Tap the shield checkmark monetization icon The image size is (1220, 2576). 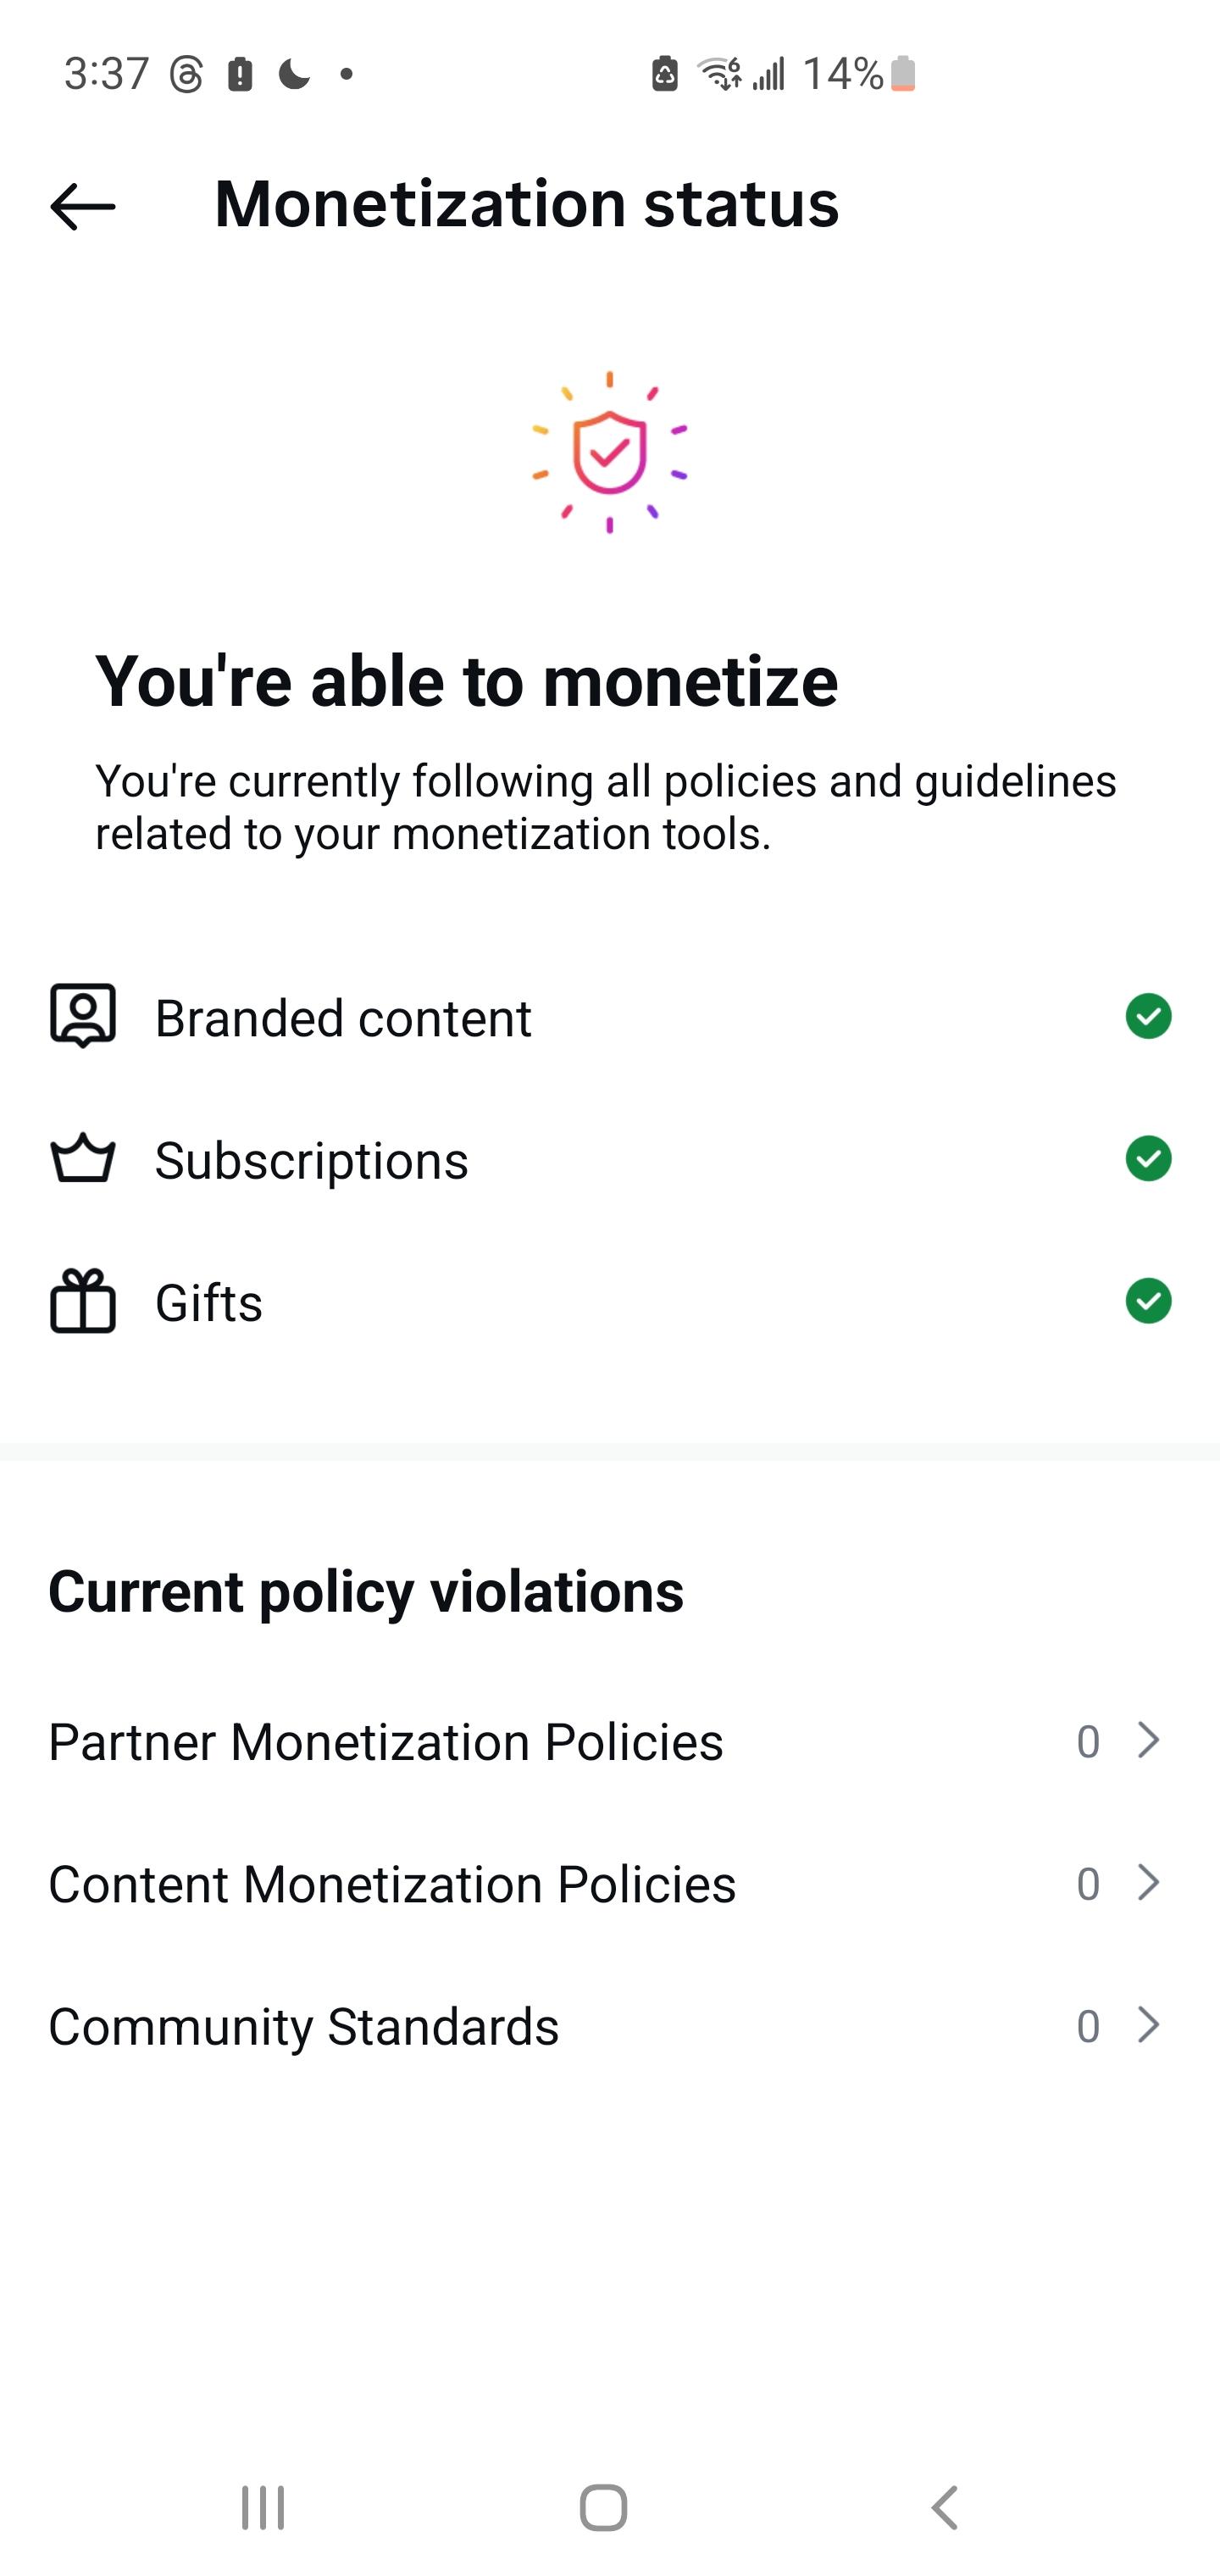click(609, 452)
